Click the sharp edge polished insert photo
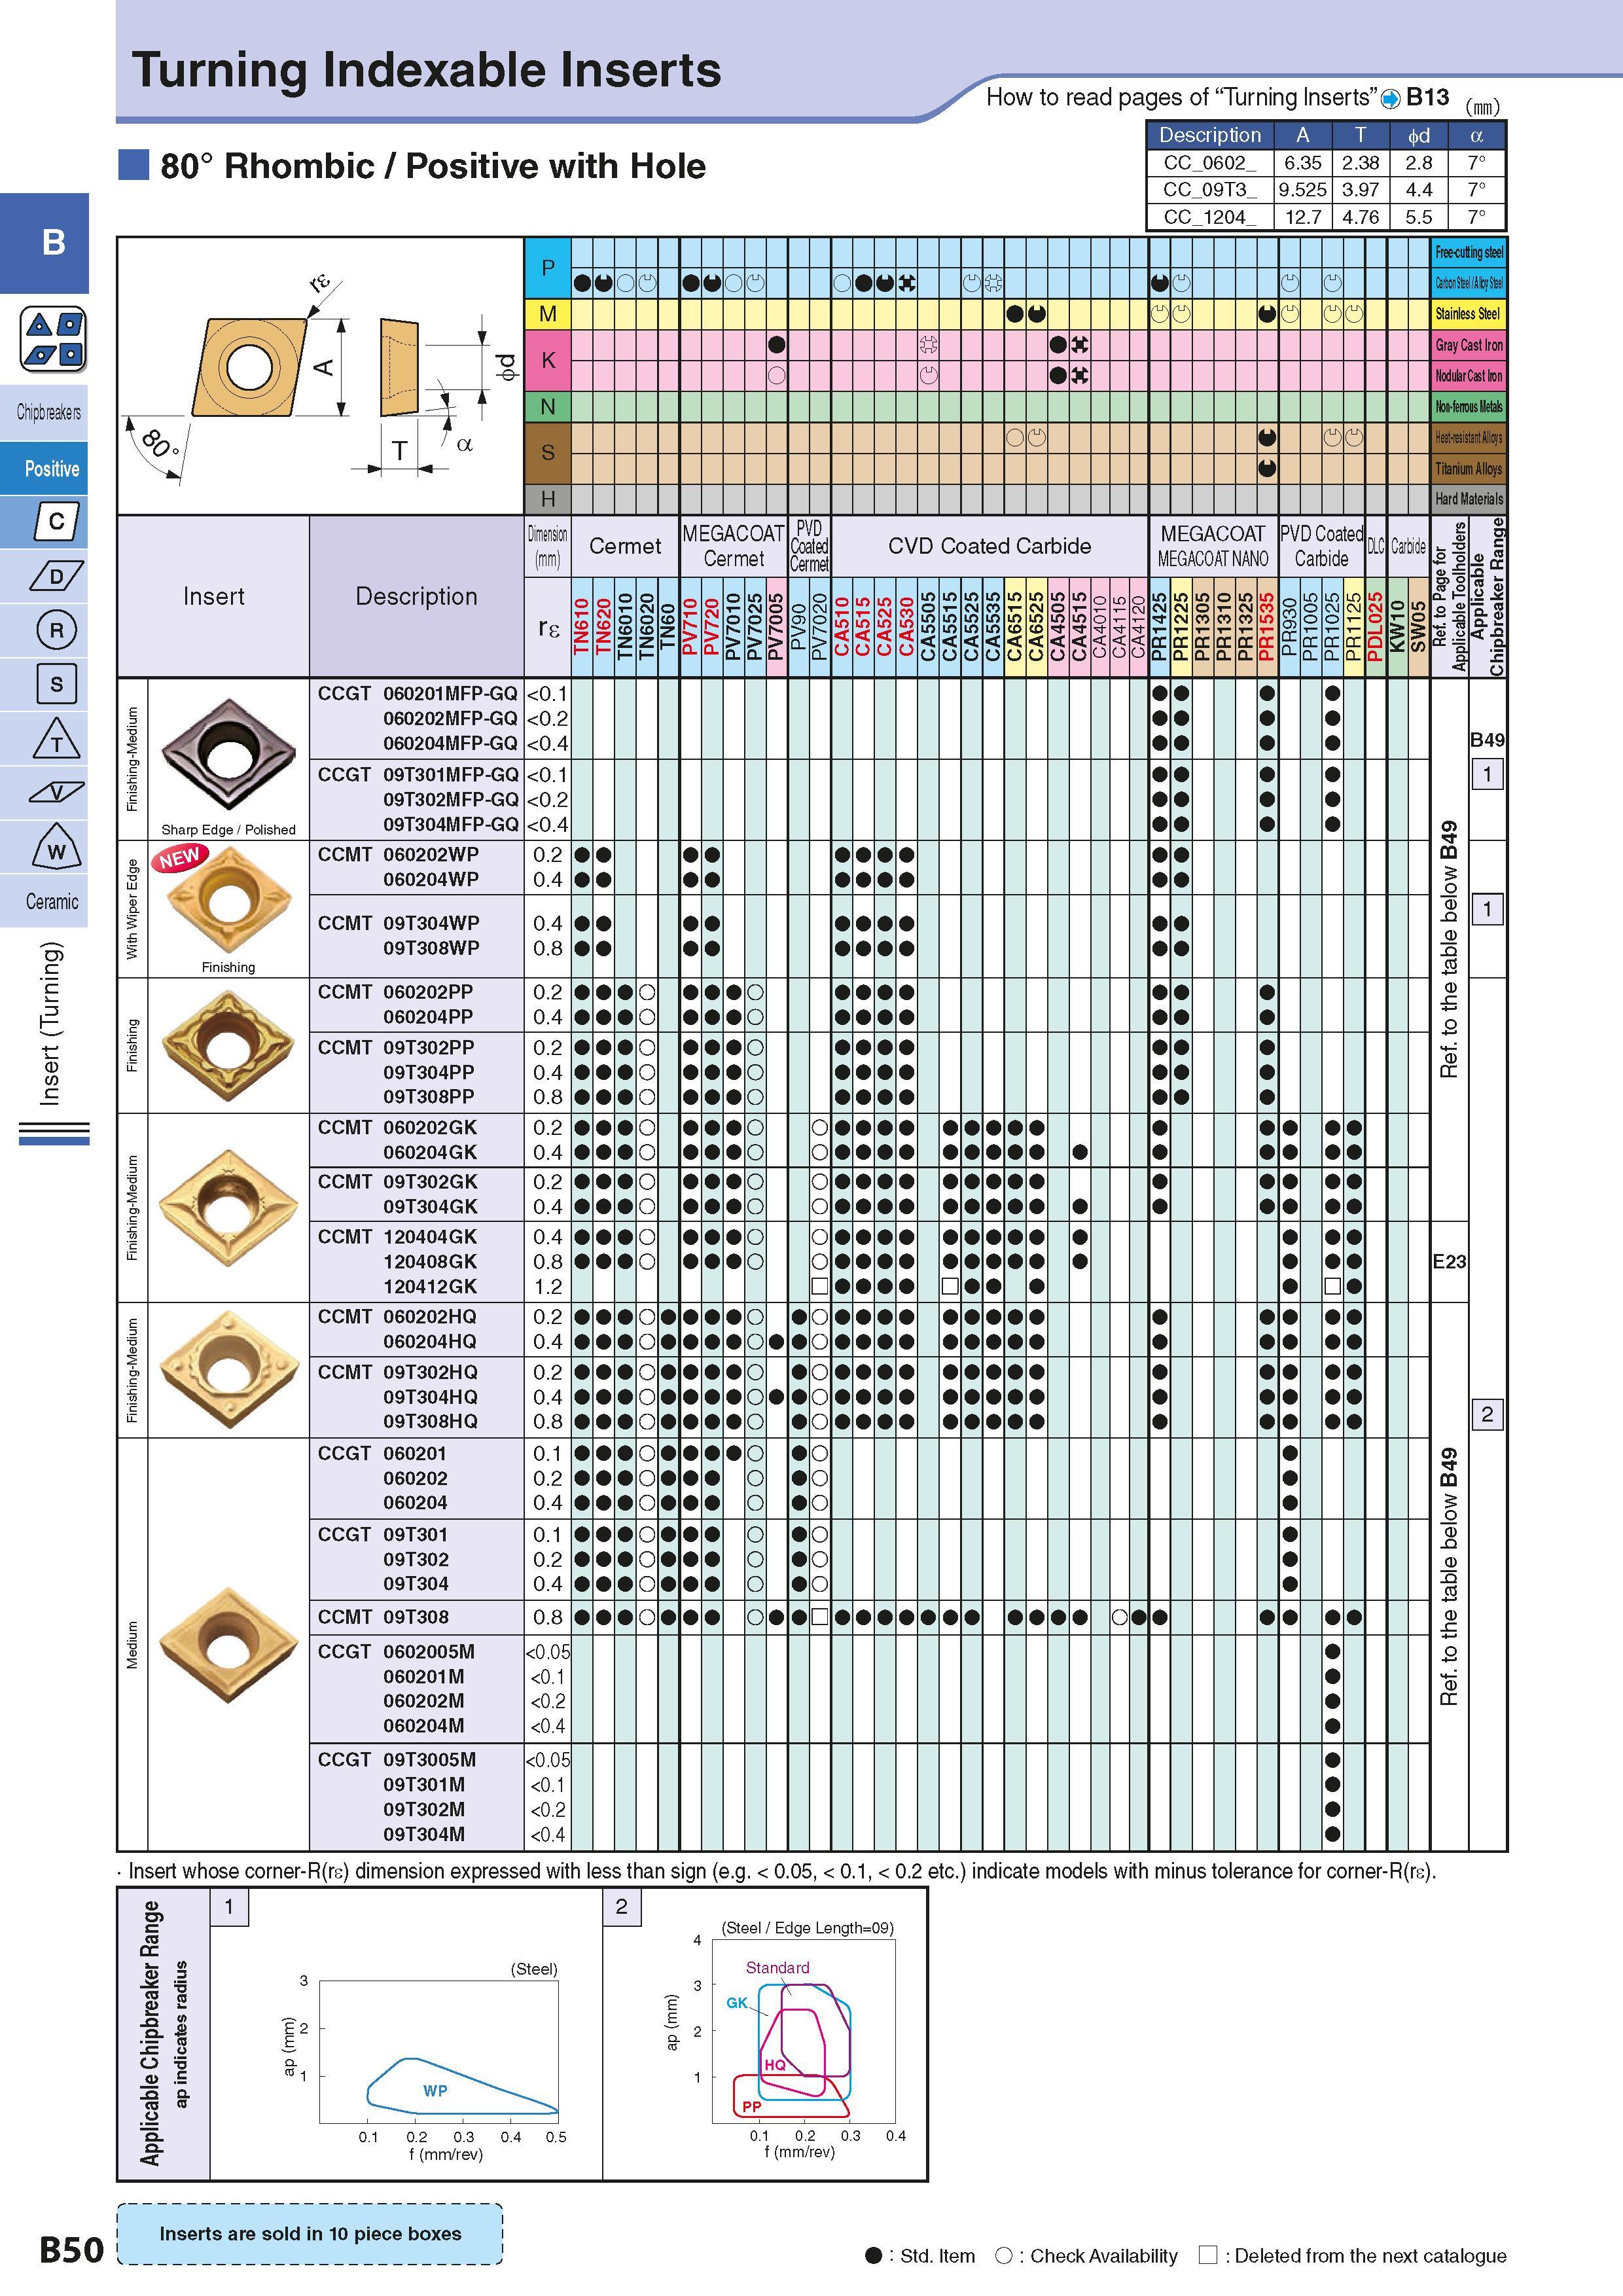This screenshot has height=2296, width=1623. coord(229,755)
